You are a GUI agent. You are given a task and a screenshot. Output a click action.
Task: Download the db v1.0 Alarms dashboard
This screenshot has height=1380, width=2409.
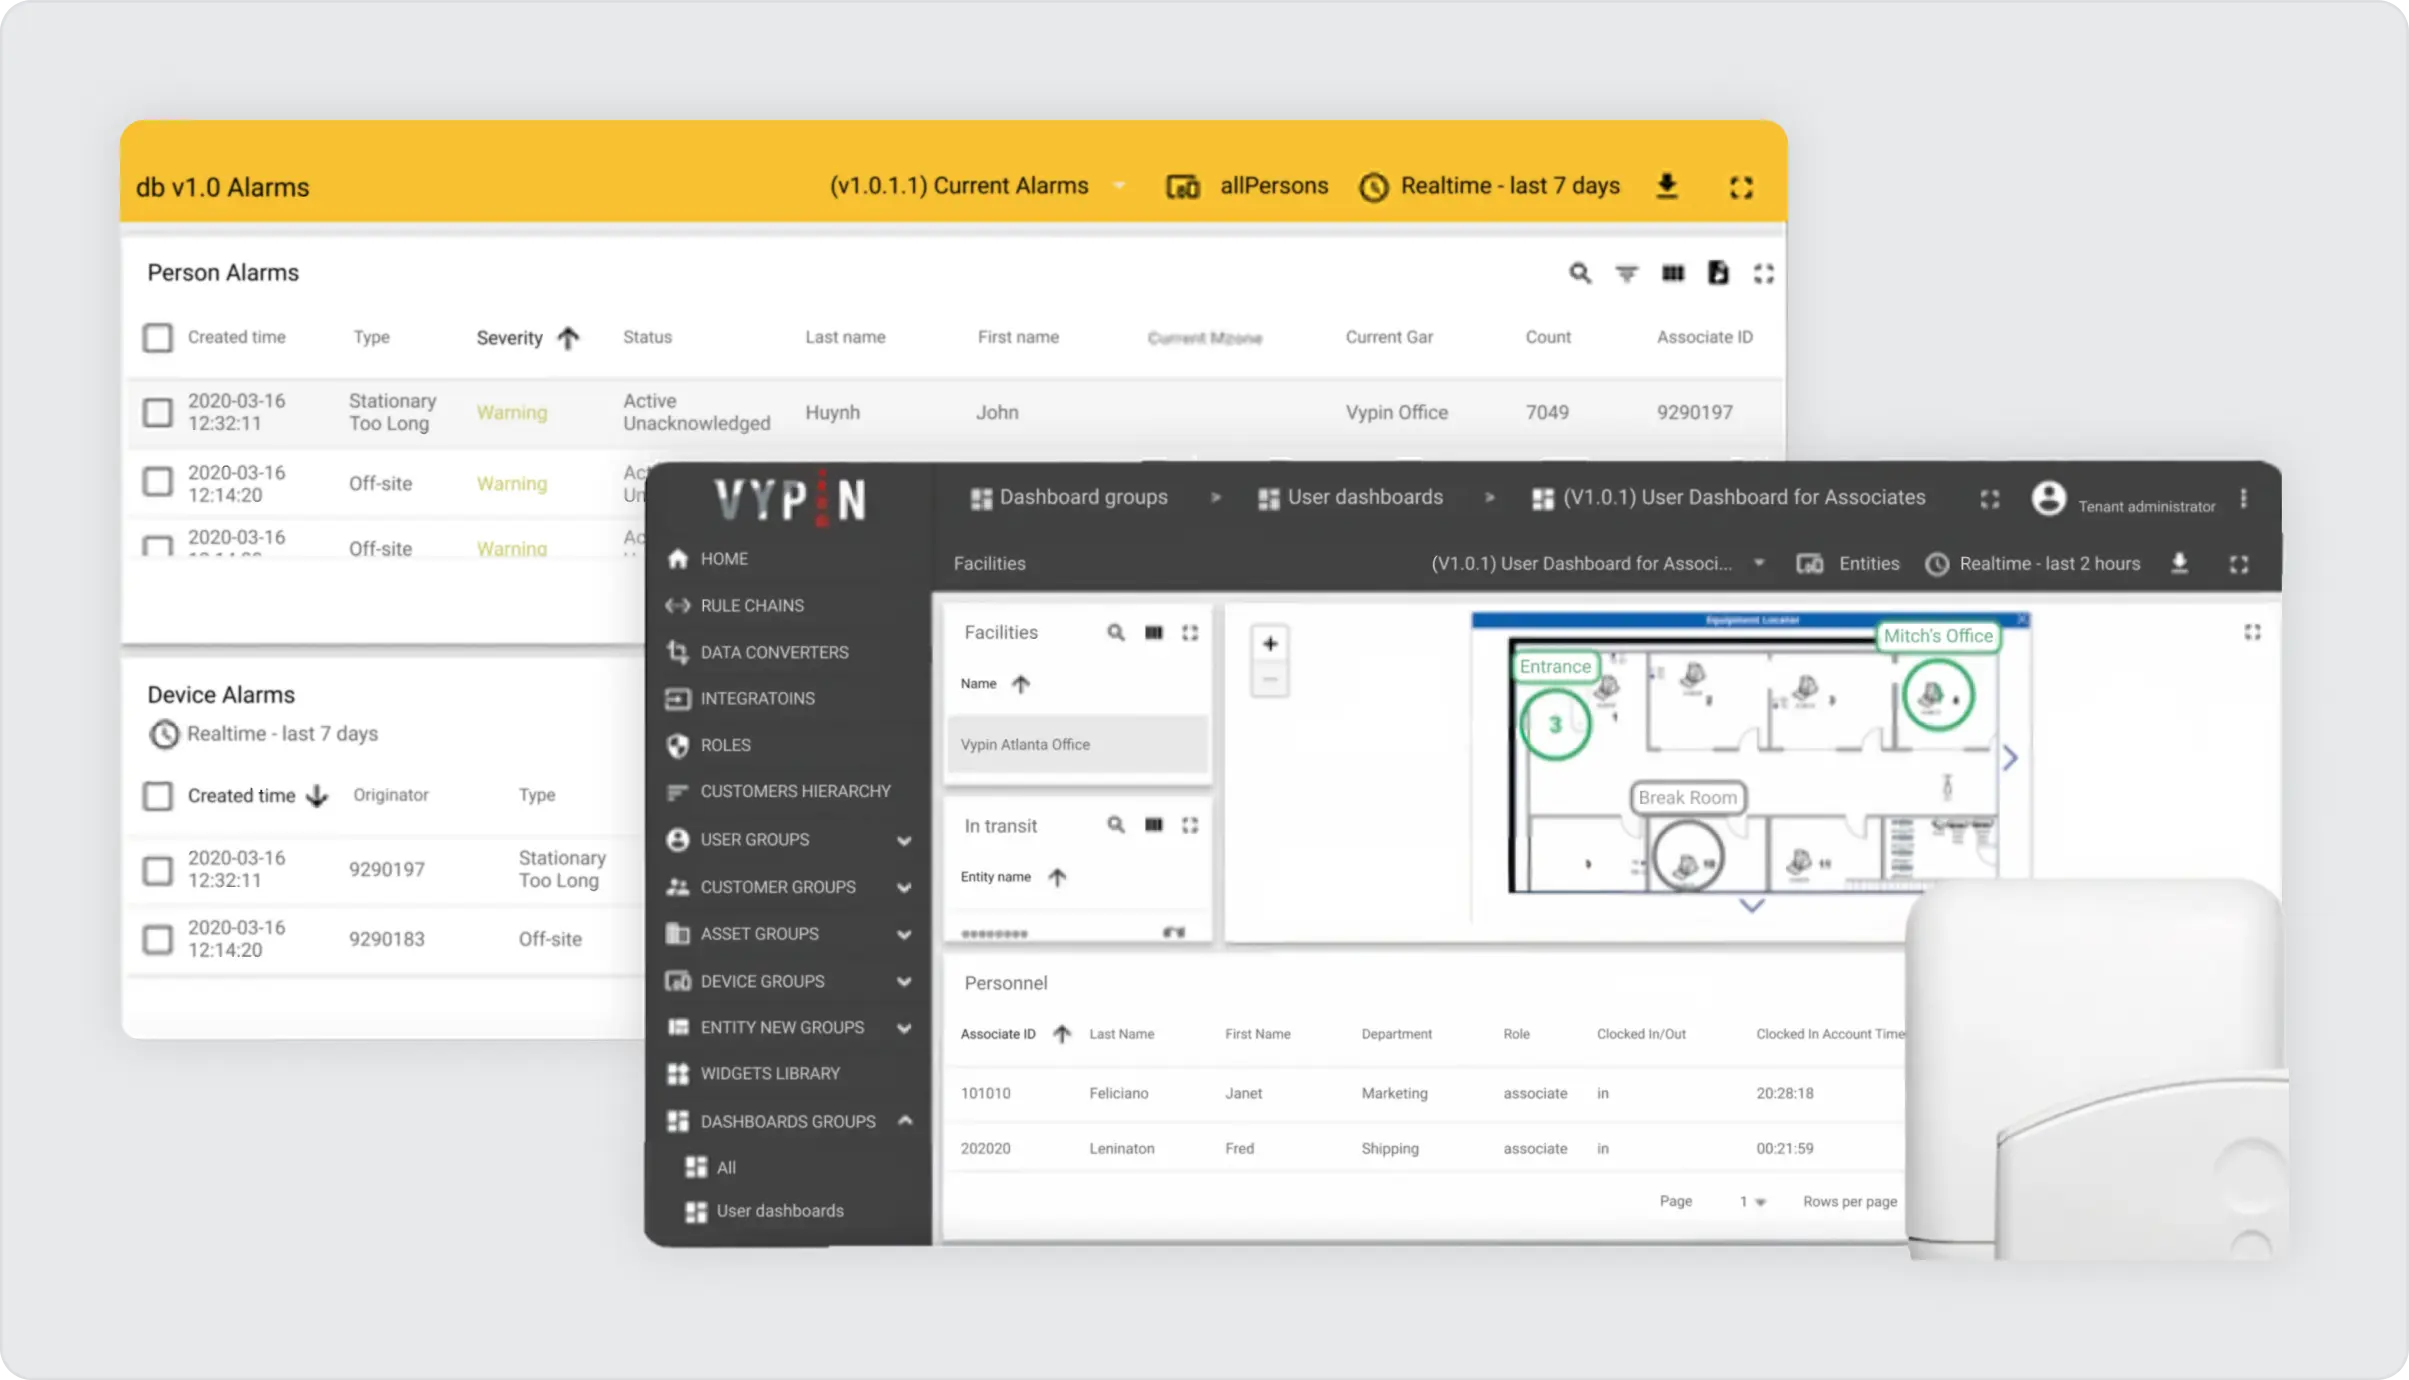pyautogui.click(x=1667, y=186)
